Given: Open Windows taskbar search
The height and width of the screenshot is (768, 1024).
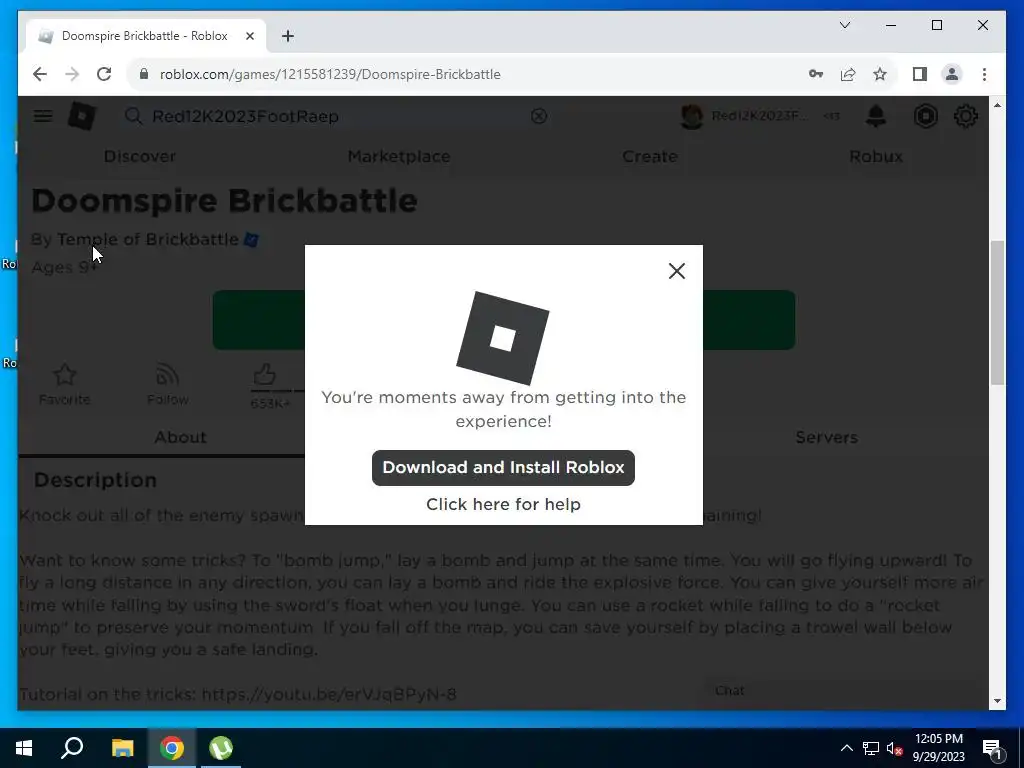Looking at the screenshot, I should click(x=72, y=748).
